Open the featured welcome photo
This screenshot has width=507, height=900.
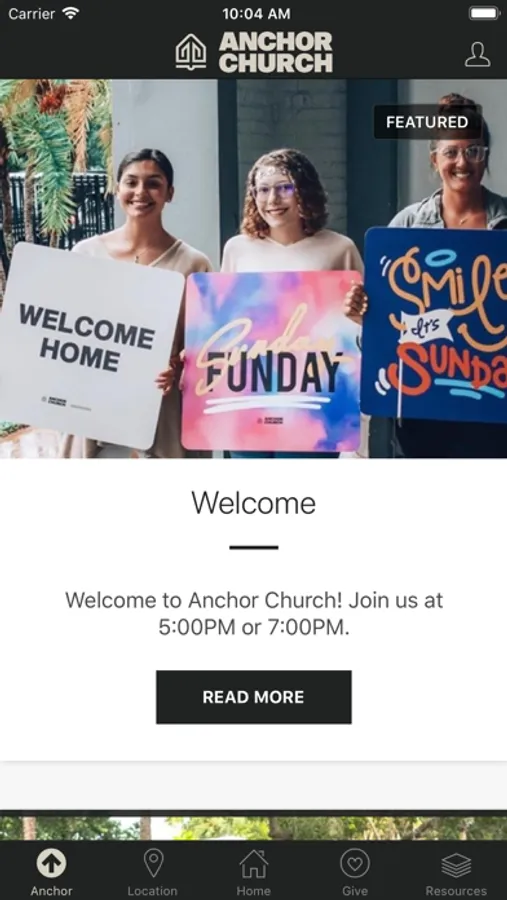pos(254,268)
